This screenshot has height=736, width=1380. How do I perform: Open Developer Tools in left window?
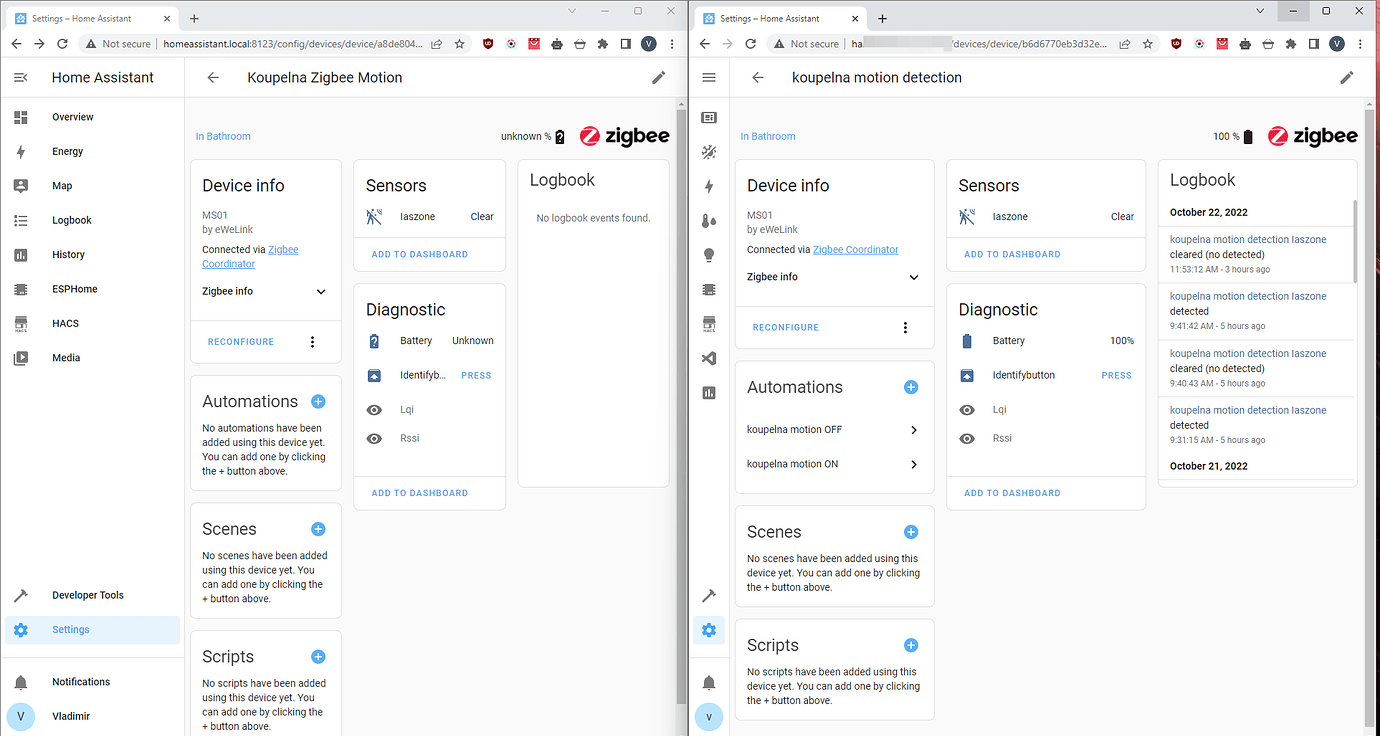92,595
